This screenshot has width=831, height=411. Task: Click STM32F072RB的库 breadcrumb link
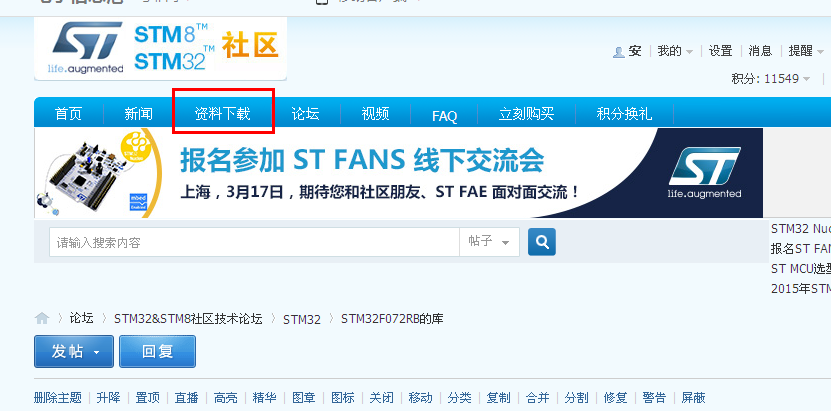click(392, 319)
